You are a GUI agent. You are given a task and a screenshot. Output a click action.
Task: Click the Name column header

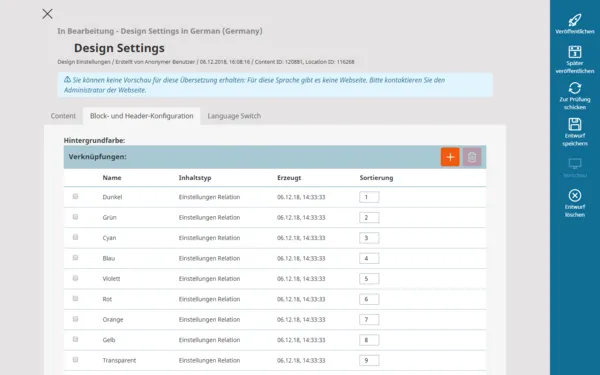coord(112,178)
